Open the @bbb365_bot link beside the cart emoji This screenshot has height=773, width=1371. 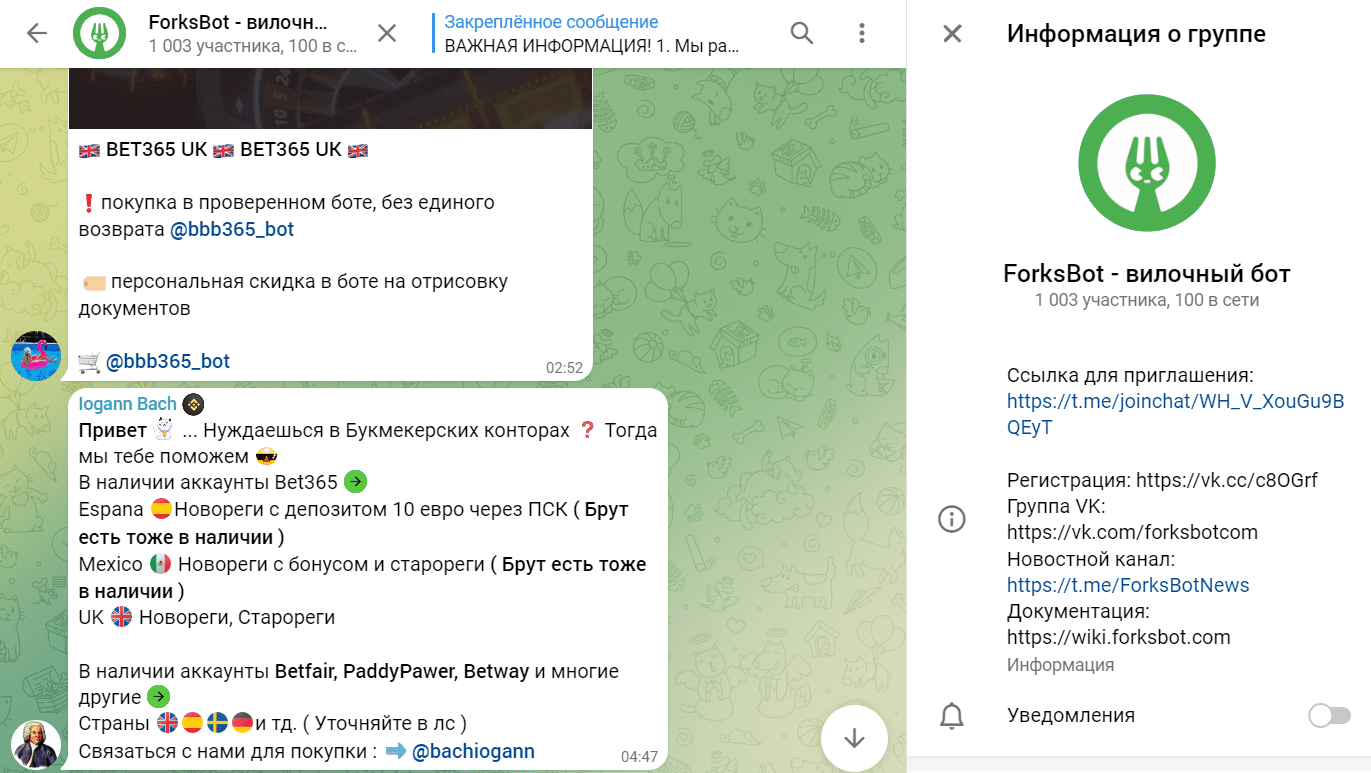pos(168,361)
